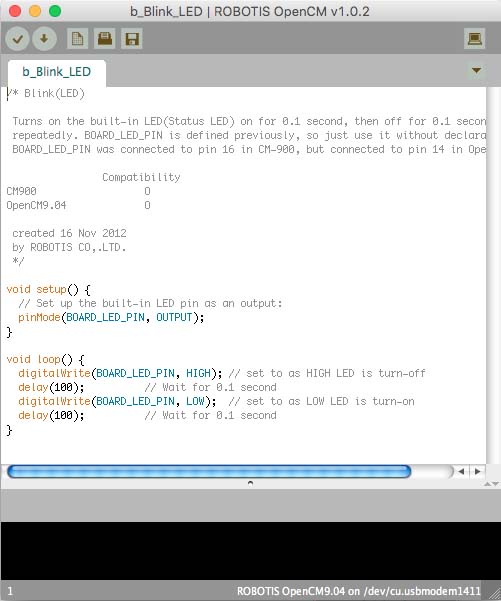Screen dimensions: 501x601
Task: Click the "void setup() {" line
Action: 49,289
